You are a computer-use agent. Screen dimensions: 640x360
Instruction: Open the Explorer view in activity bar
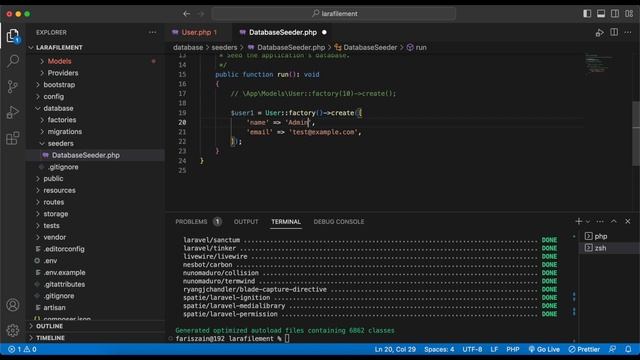(13, 36)
